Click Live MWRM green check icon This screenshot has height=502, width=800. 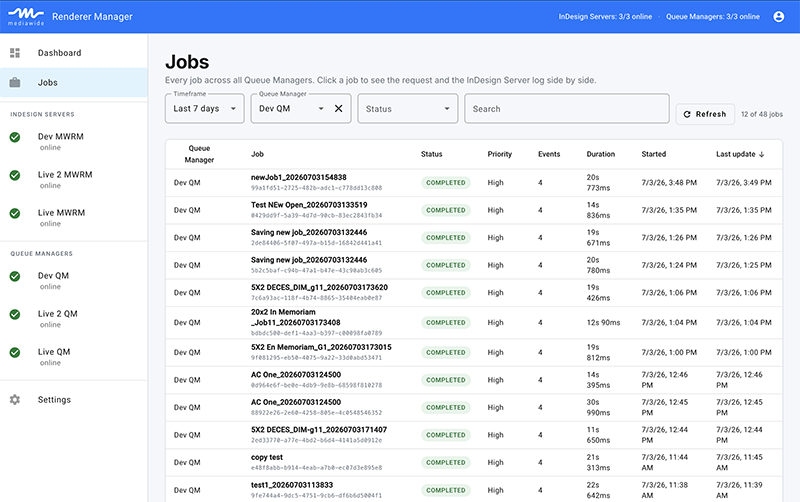[x=15, y=213]
